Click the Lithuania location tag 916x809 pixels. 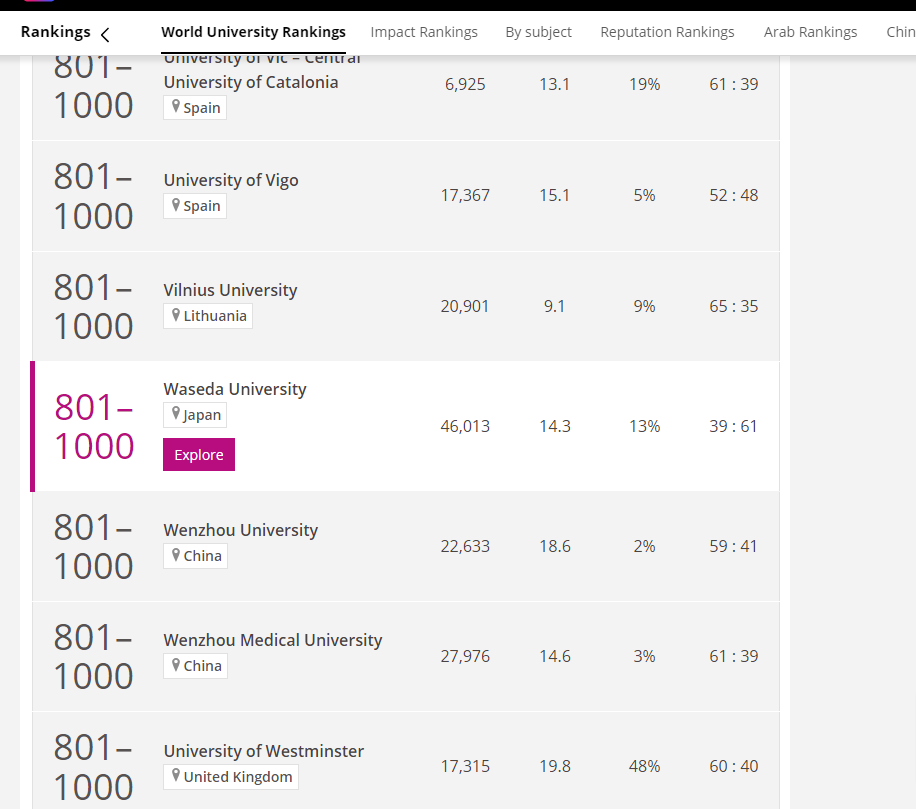coord(208,315)
